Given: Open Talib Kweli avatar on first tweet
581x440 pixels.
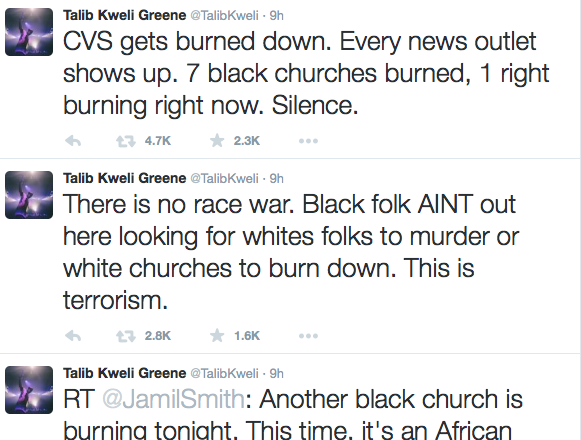Looking at the screenshot, I should [x=29, y=32].
